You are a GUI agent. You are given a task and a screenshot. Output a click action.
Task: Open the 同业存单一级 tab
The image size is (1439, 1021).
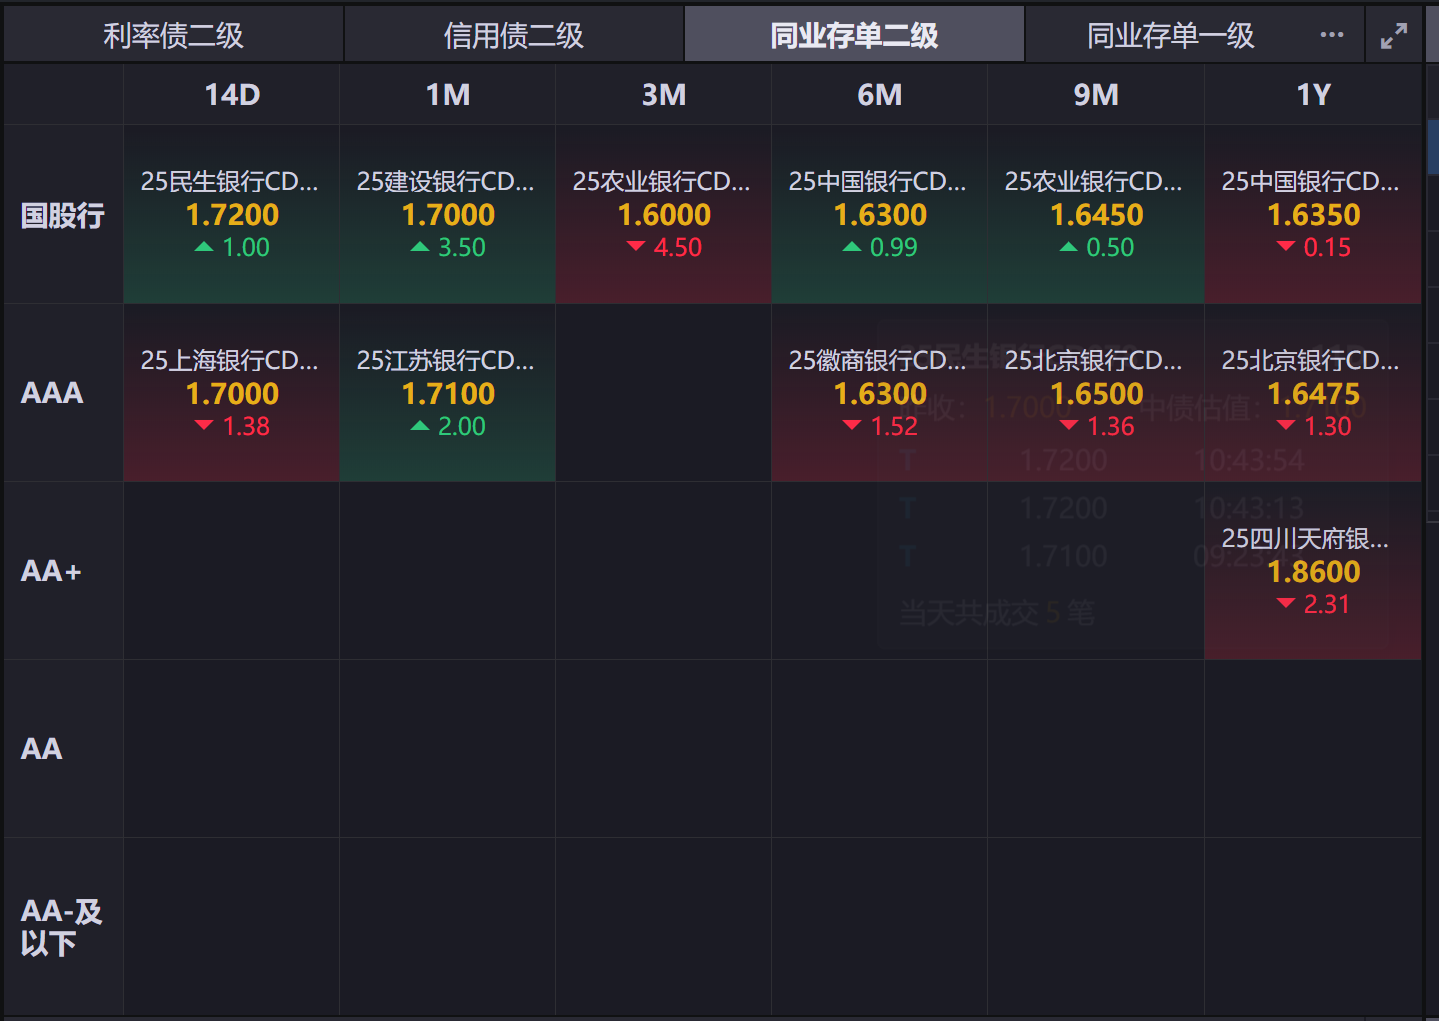click(x=1171, y=36)
